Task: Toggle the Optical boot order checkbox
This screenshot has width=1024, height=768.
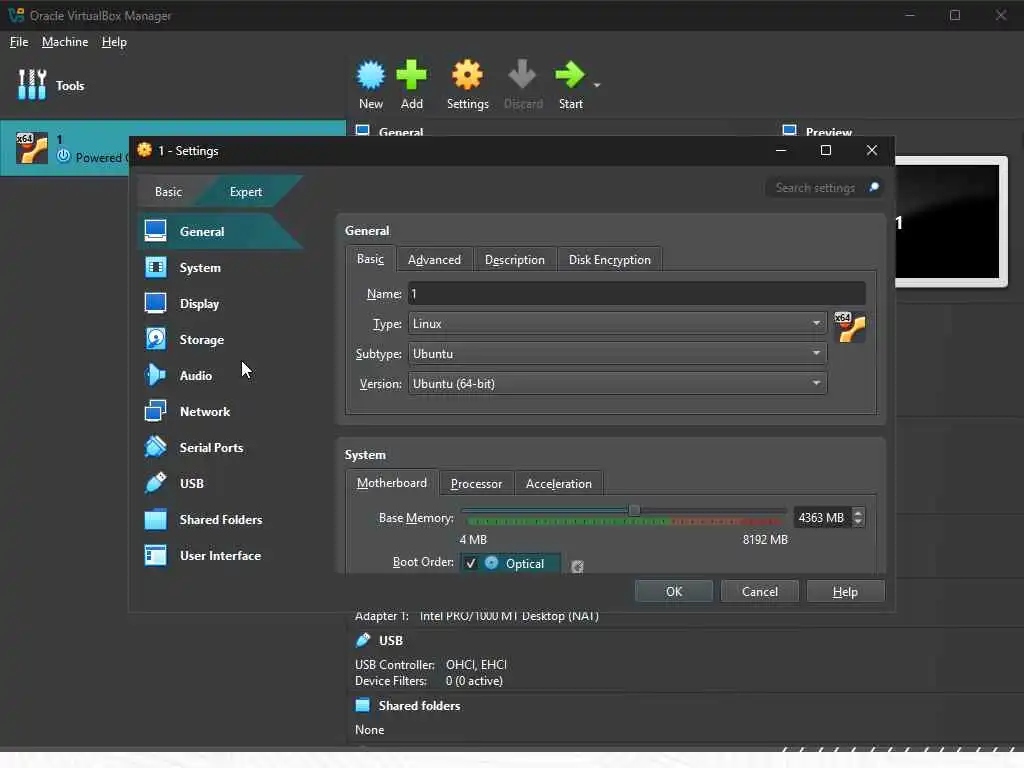Action: (471, 563)
